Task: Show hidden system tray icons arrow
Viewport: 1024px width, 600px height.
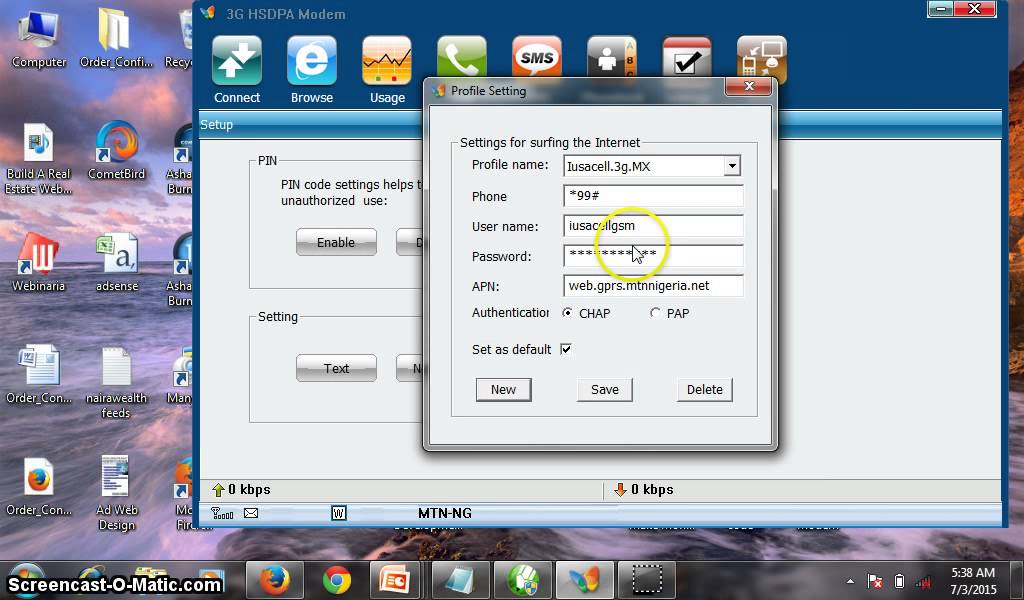Action: 850,581
